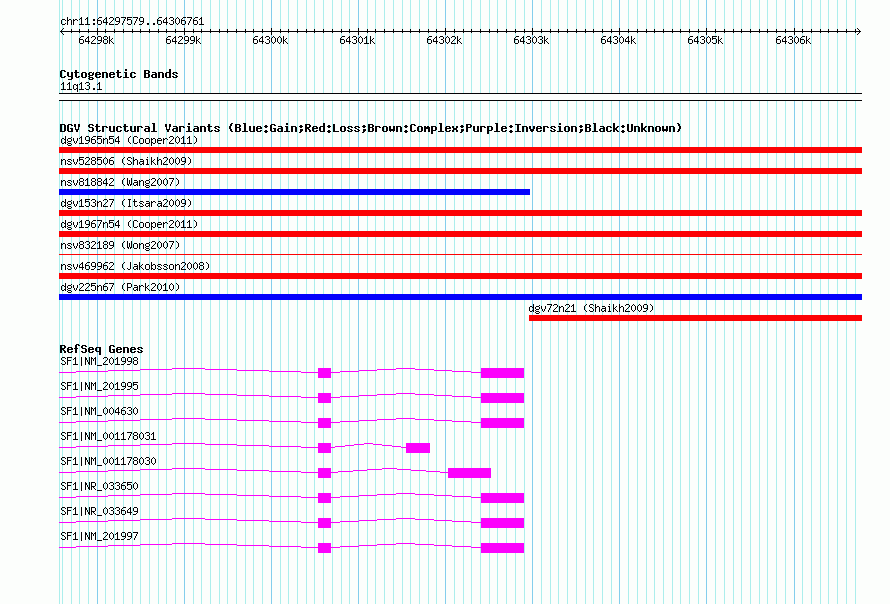The width and height of the screenshot is (890, 604).
Task: Click the chr11:64297579..64306761 coordinate text
Action: [132, 22]
